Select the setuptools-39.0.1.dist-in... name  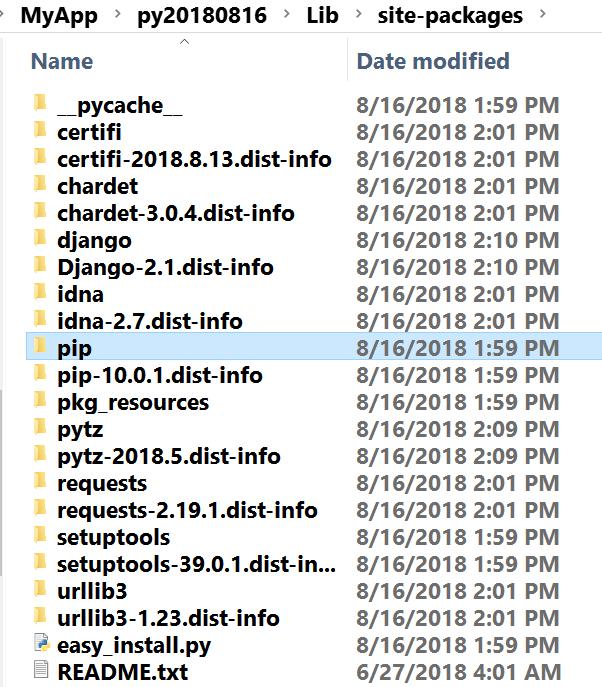point(197,566)
